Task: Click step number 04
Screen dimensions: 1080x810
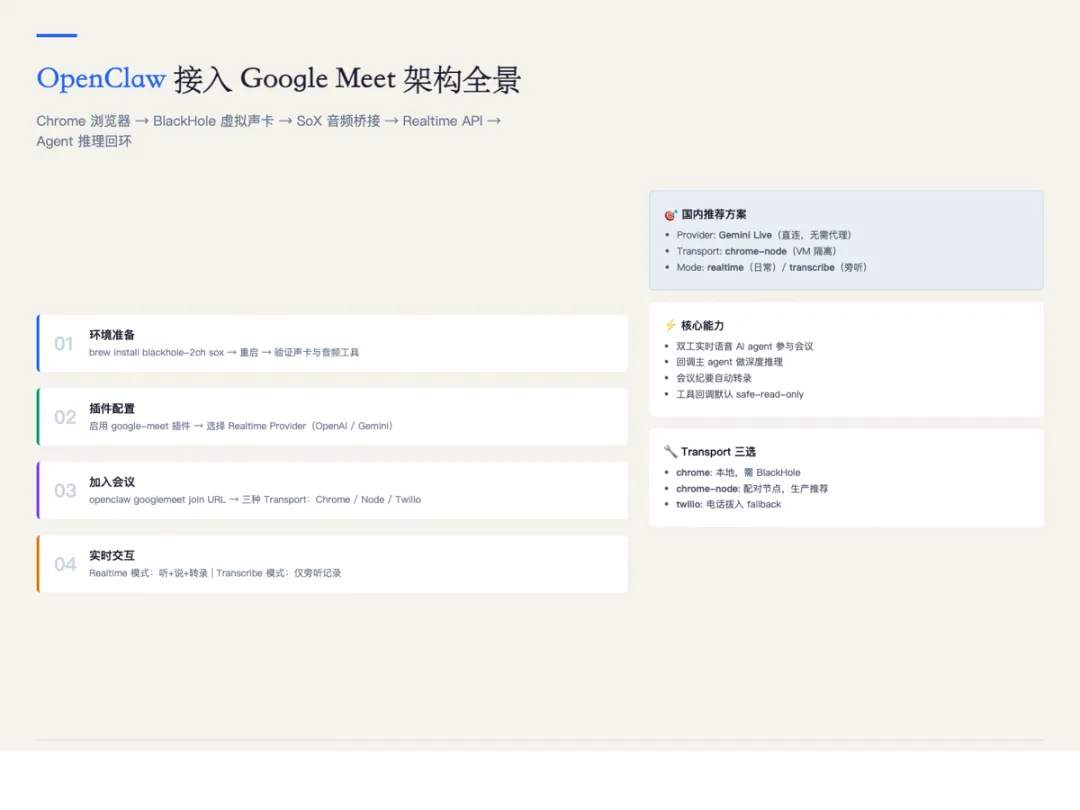Action: [65, 565]
